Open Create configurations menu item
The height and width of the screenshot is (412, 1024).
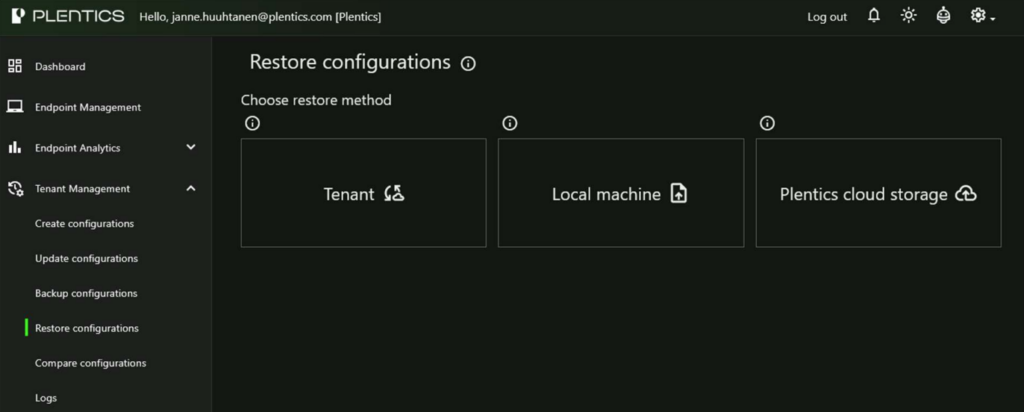pos(84,224)
